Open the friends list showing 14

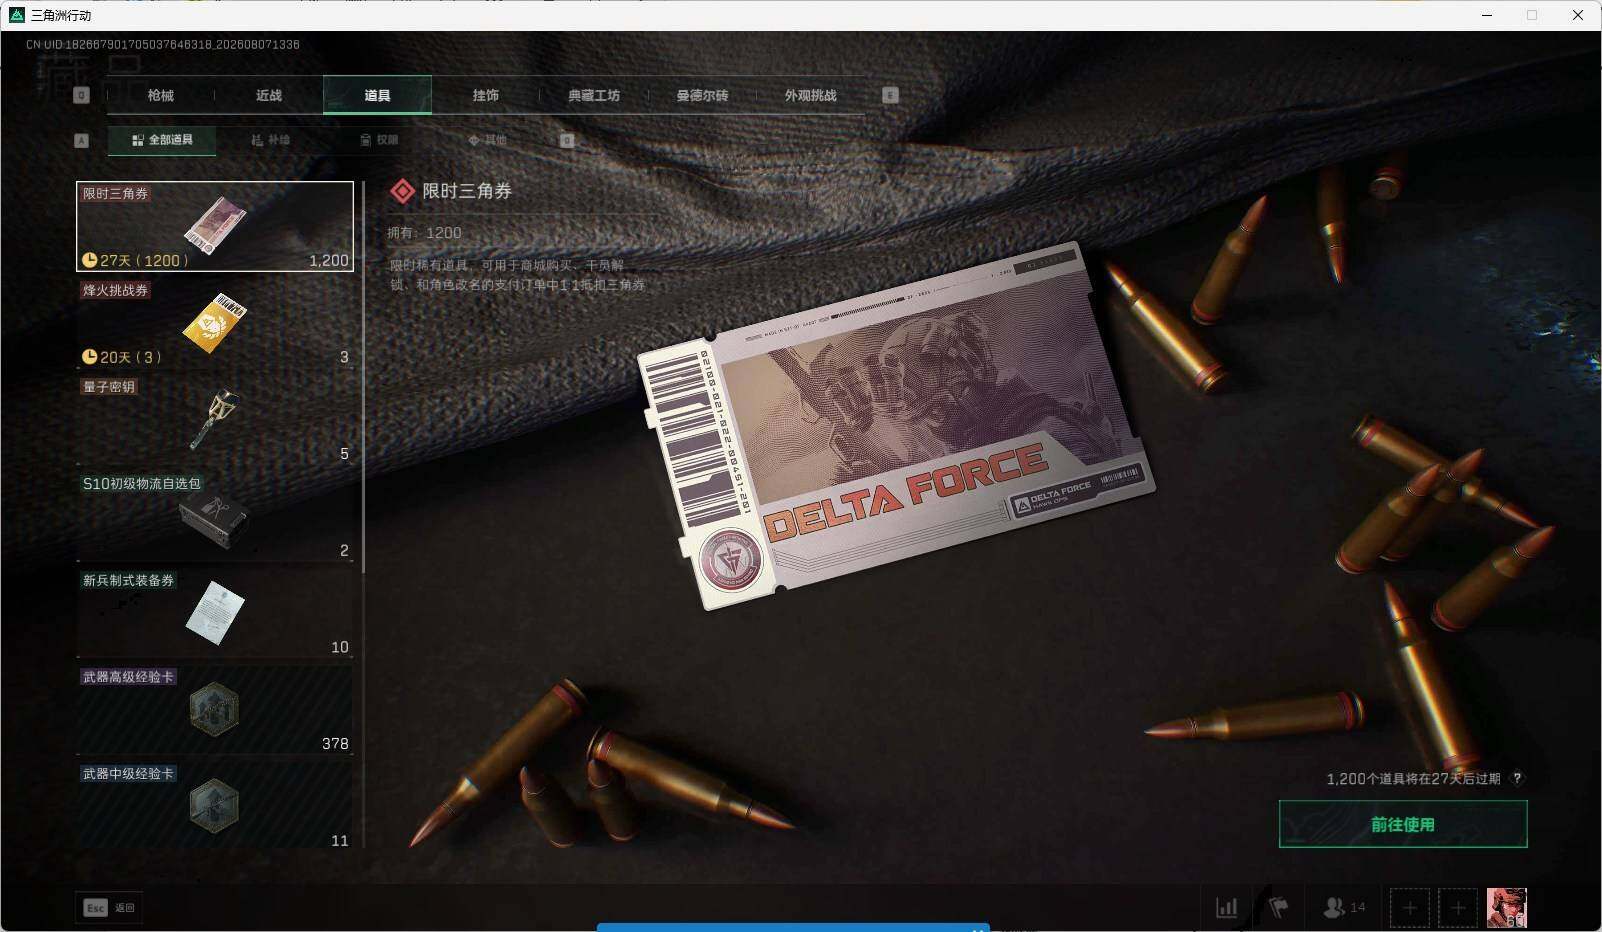coord(1343,907)
